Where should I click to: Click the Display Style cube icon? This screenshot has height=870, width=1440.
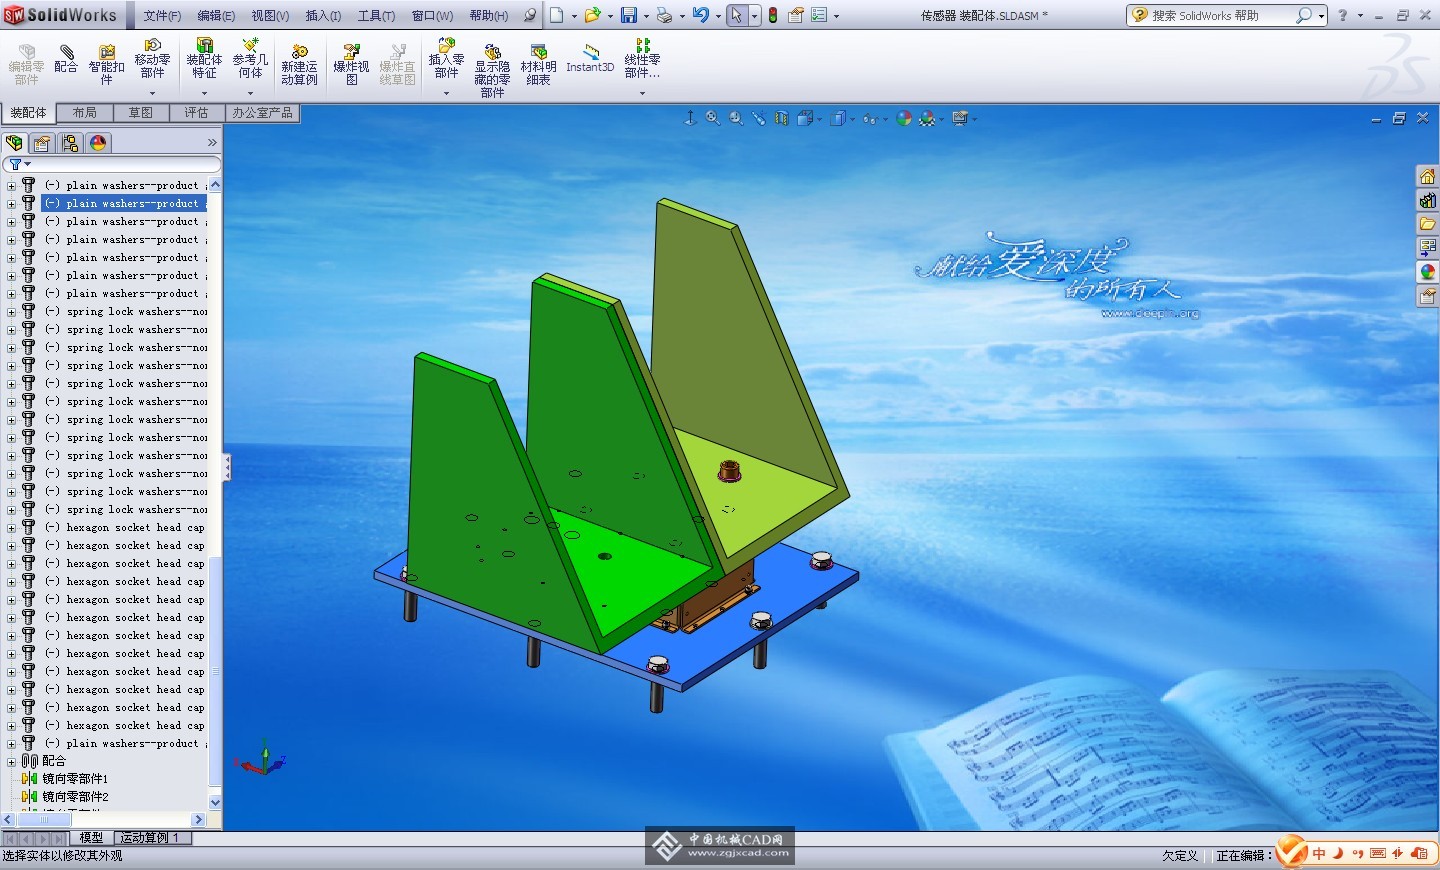[x=838, y=118]
